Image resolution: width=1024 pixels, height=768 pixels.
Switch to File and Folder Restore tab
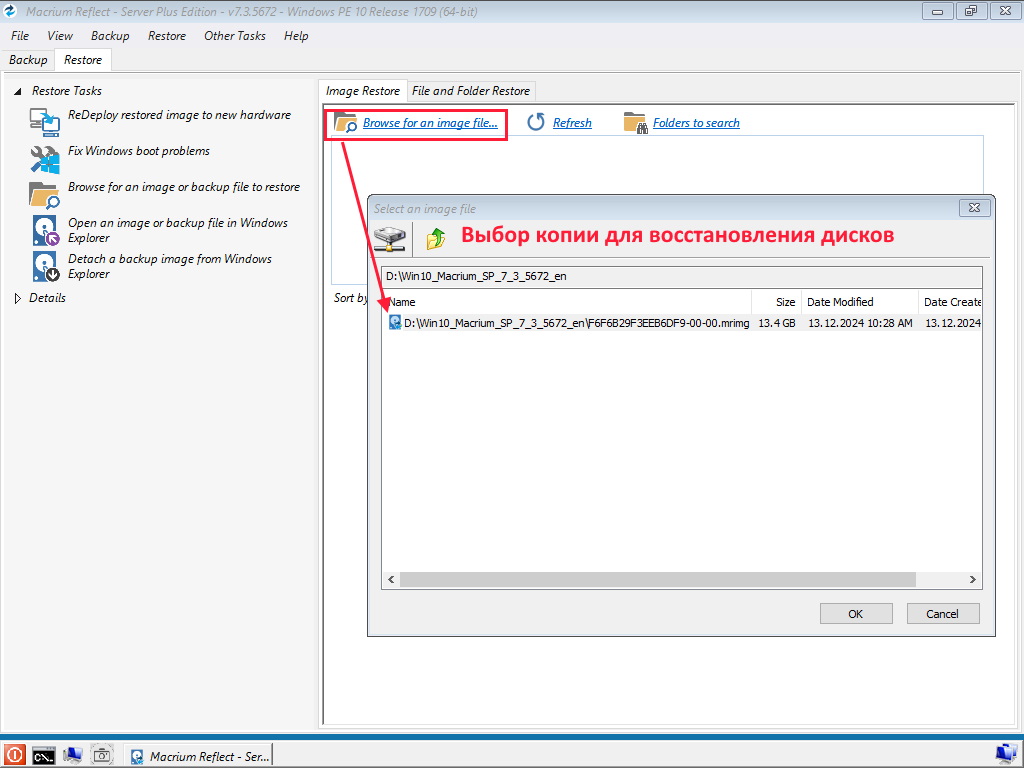[471, 91]
